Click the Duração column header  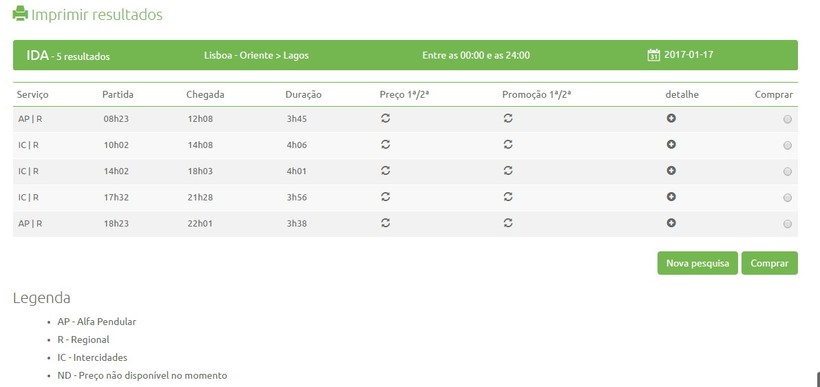(303, 95)
